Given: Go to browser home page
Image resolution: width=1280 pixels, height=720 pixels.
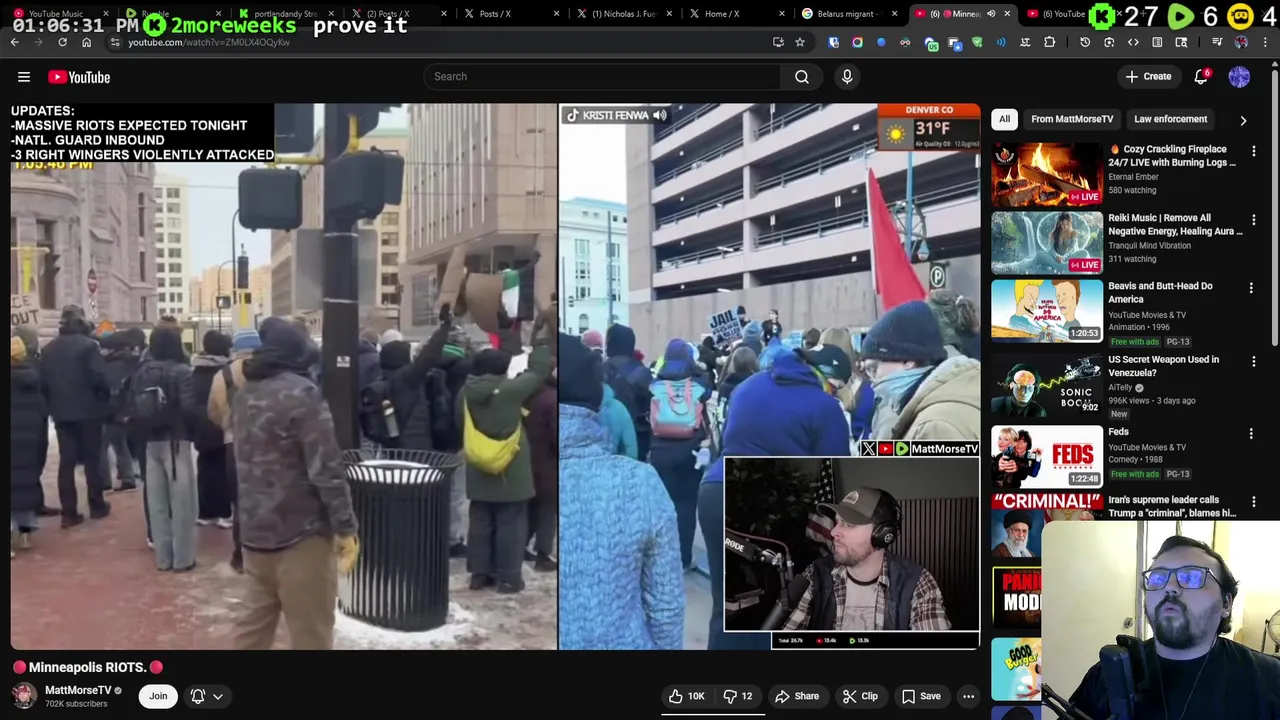Looking at the screenshot, I should pos(86,42).
